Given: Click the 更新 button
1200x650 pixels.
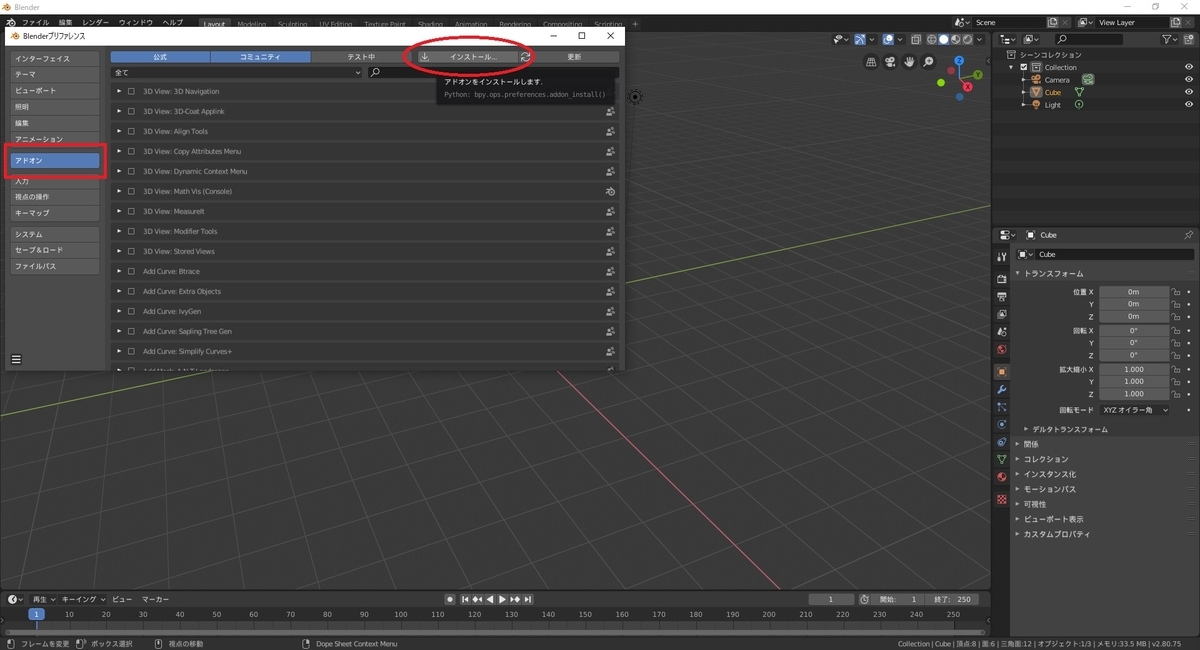Looking at the screenshot, I should 574,57.
